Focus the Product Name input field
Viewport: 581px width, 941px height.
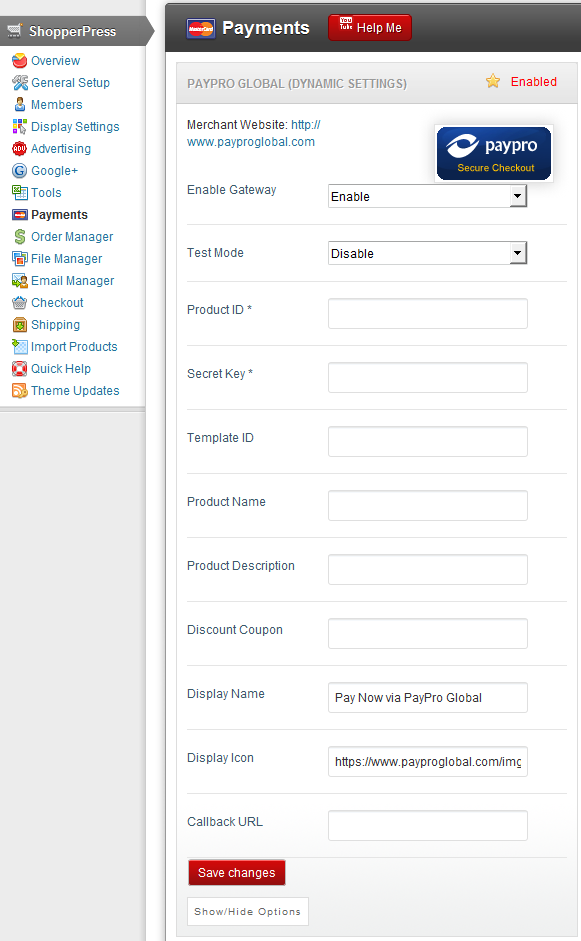pyautogui.click(x=427, y=505)
